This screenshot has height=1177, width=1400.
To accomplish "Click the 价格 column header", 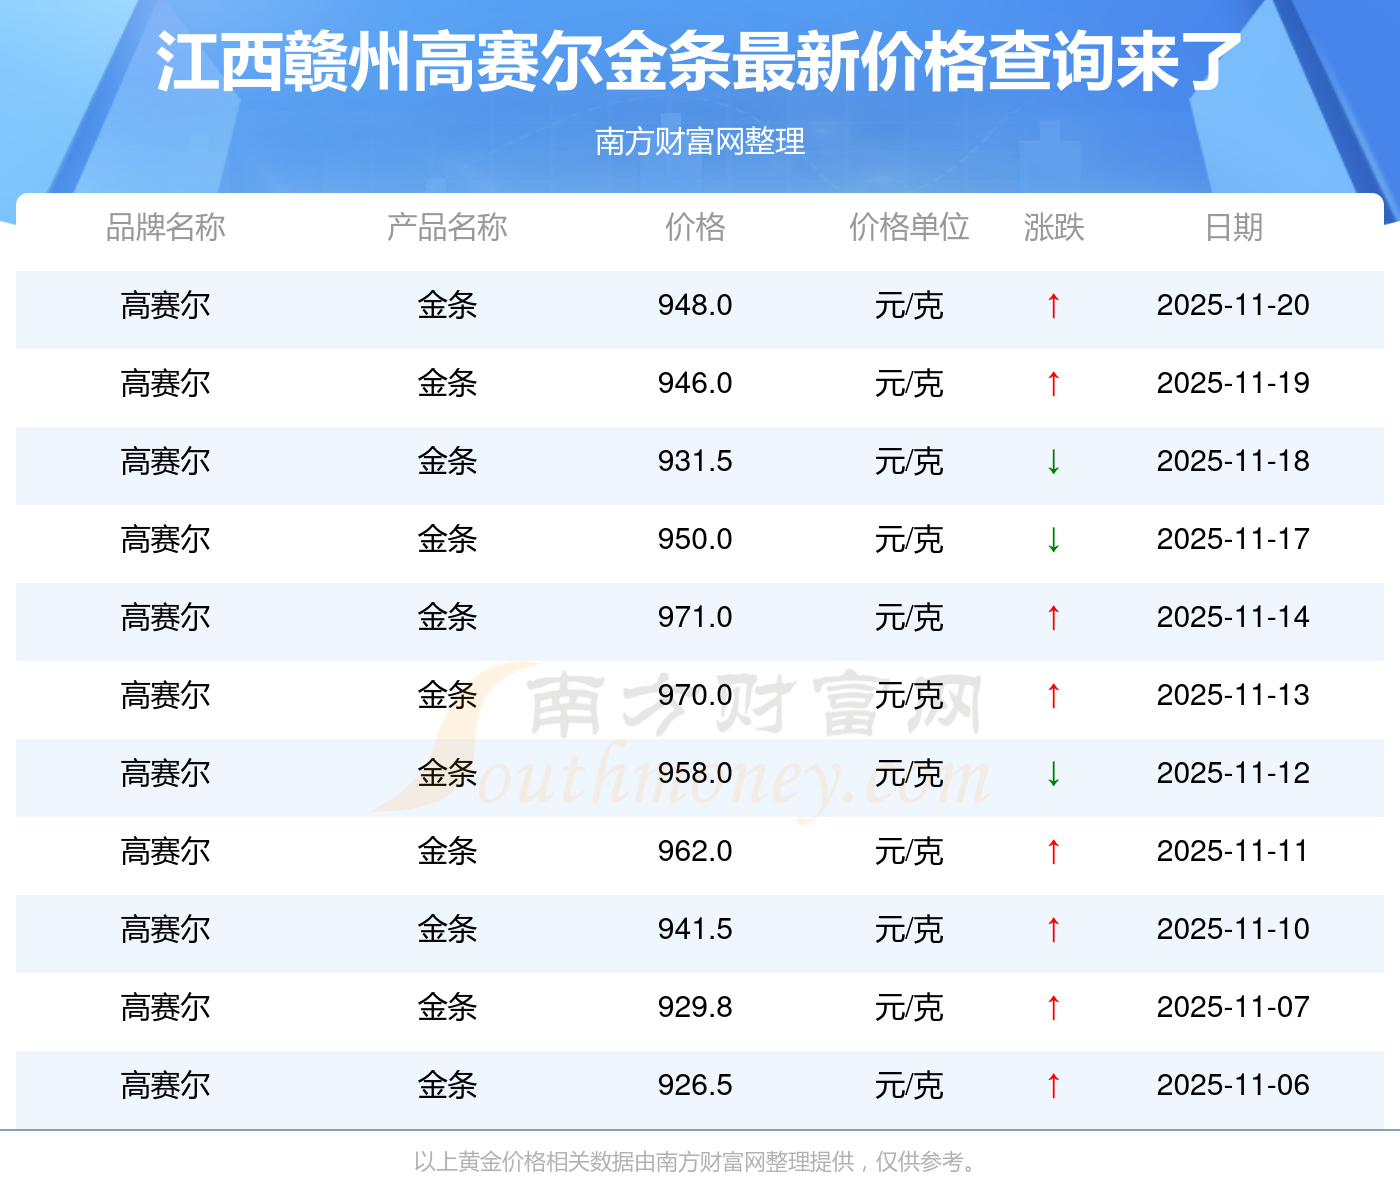I will tap(695, 227).
